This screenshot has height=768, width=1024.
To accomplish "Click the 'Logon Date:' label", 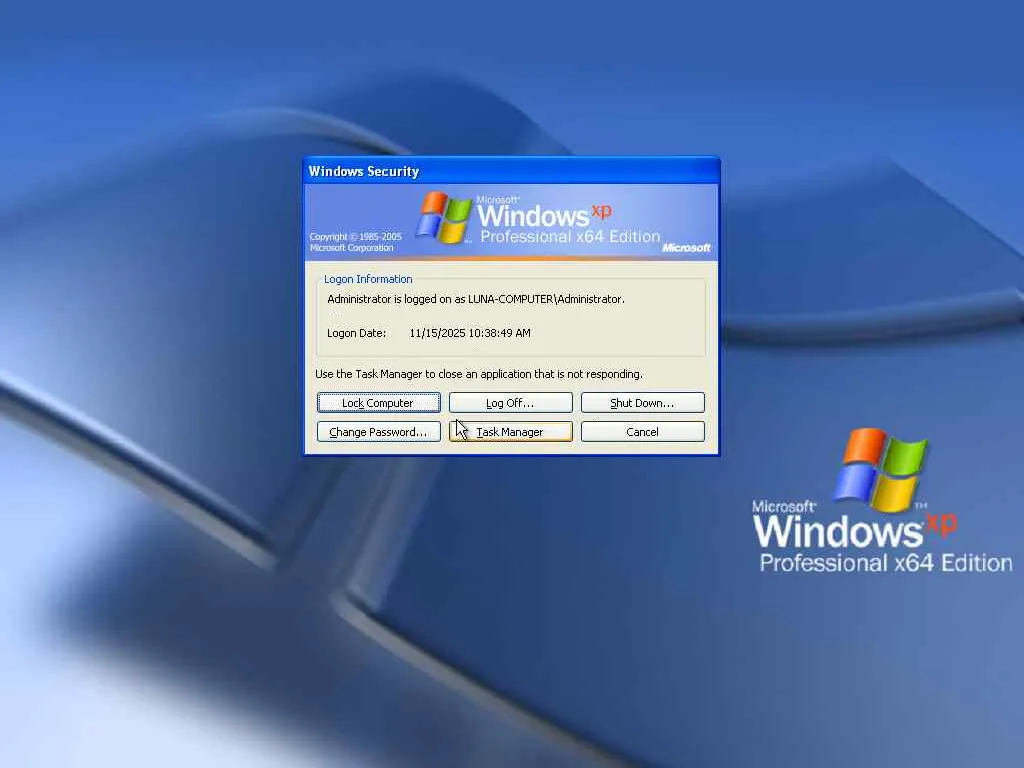I will pos(357,333).
